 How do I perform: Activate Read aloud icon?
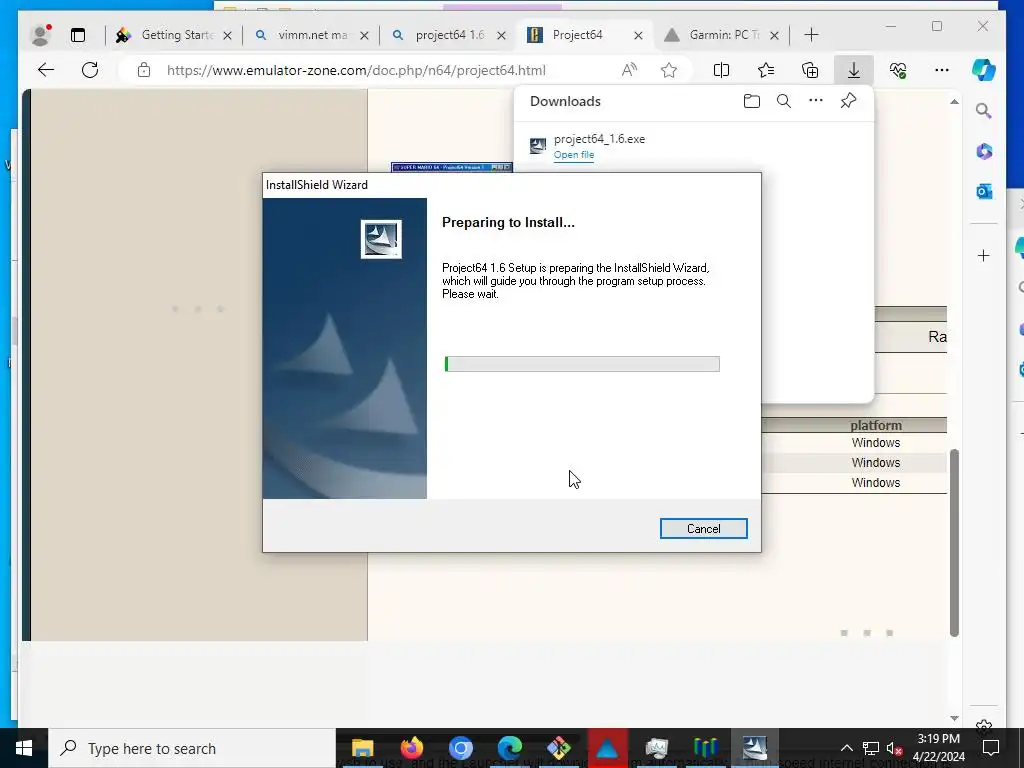tap(629, 70)
